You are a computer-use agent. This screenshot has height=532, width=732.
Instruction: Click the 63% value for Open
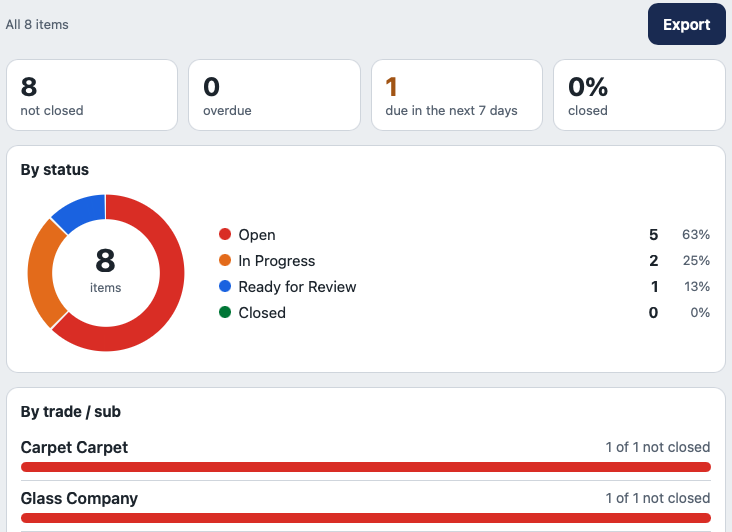coord(696,234)
